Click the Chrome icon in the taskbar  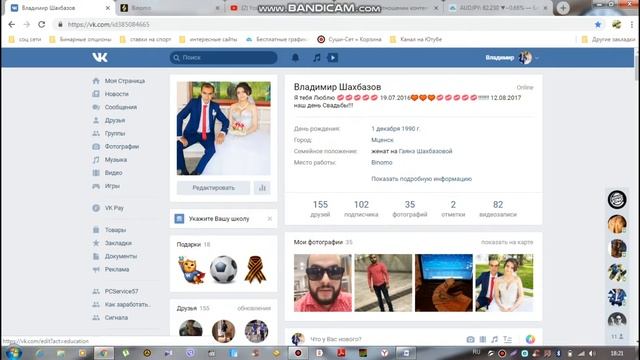pyautogui.click(x=104, y=353)
